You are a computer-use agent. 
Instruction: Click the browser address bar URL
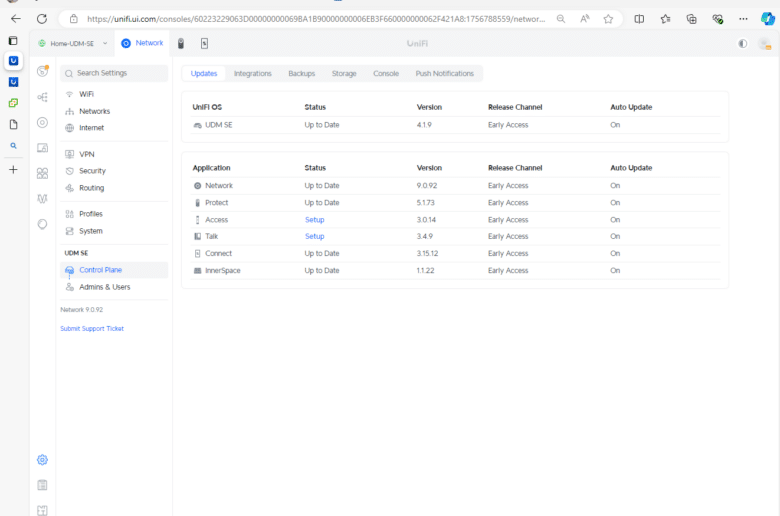[x=316, y=19]
